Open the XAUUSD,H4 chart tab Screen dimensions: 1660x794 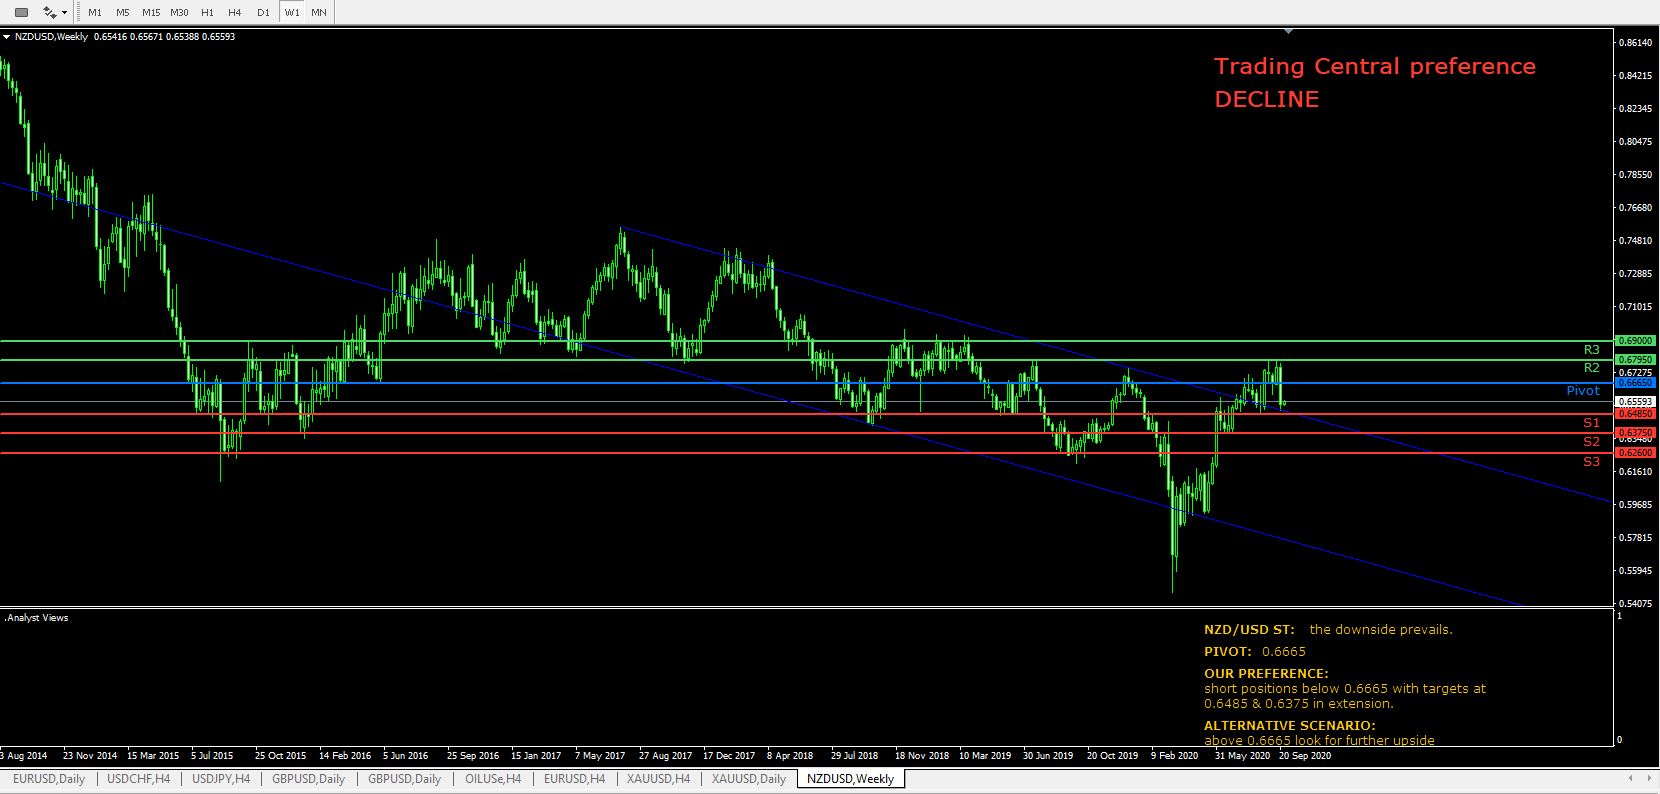tap(658, 779)
